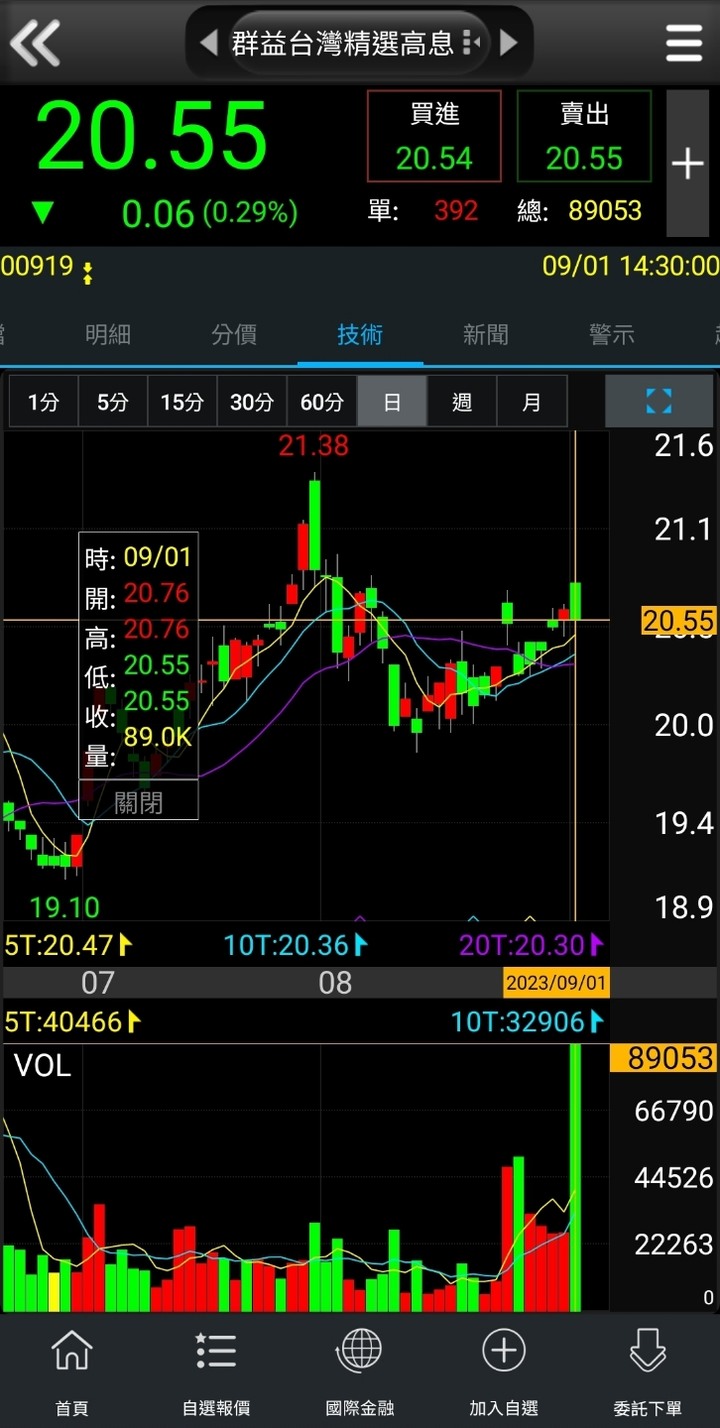720x1428 pixels.
Task: Select the 60分 chart interval
Action: [322, 402]
